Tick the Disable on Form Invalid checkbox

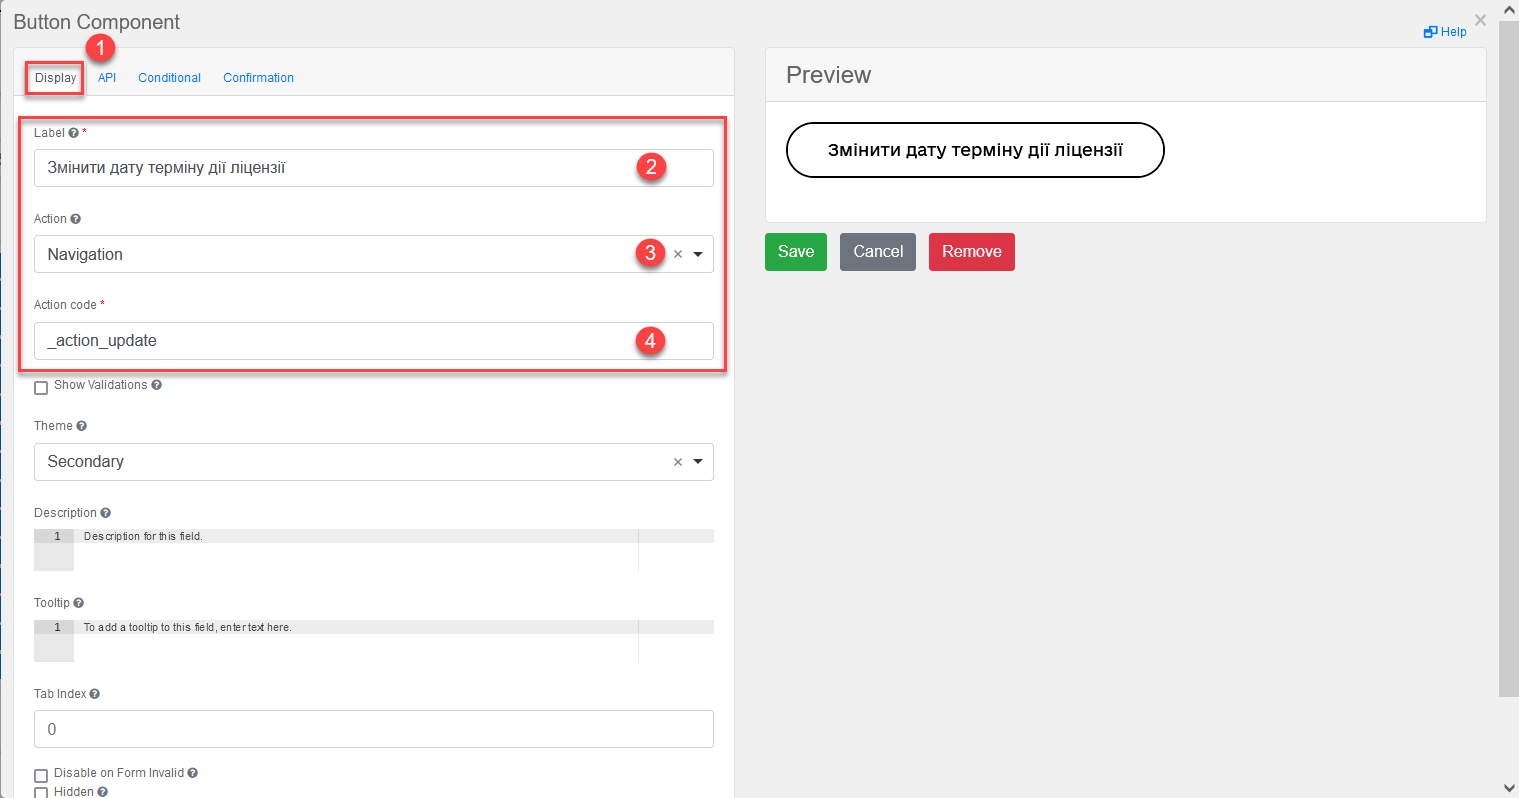[x=41, y=776]
